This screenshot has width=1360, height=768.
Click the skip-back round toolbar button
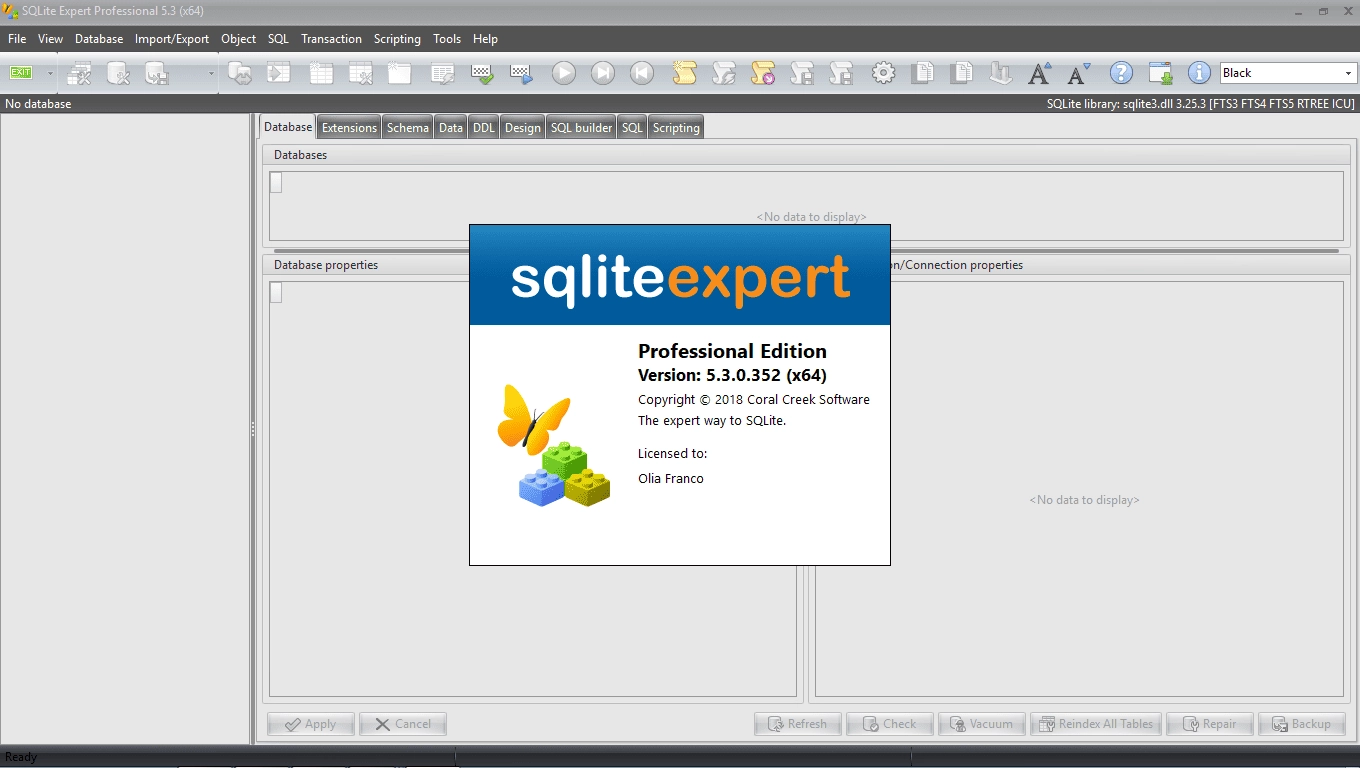click(642, 73)
